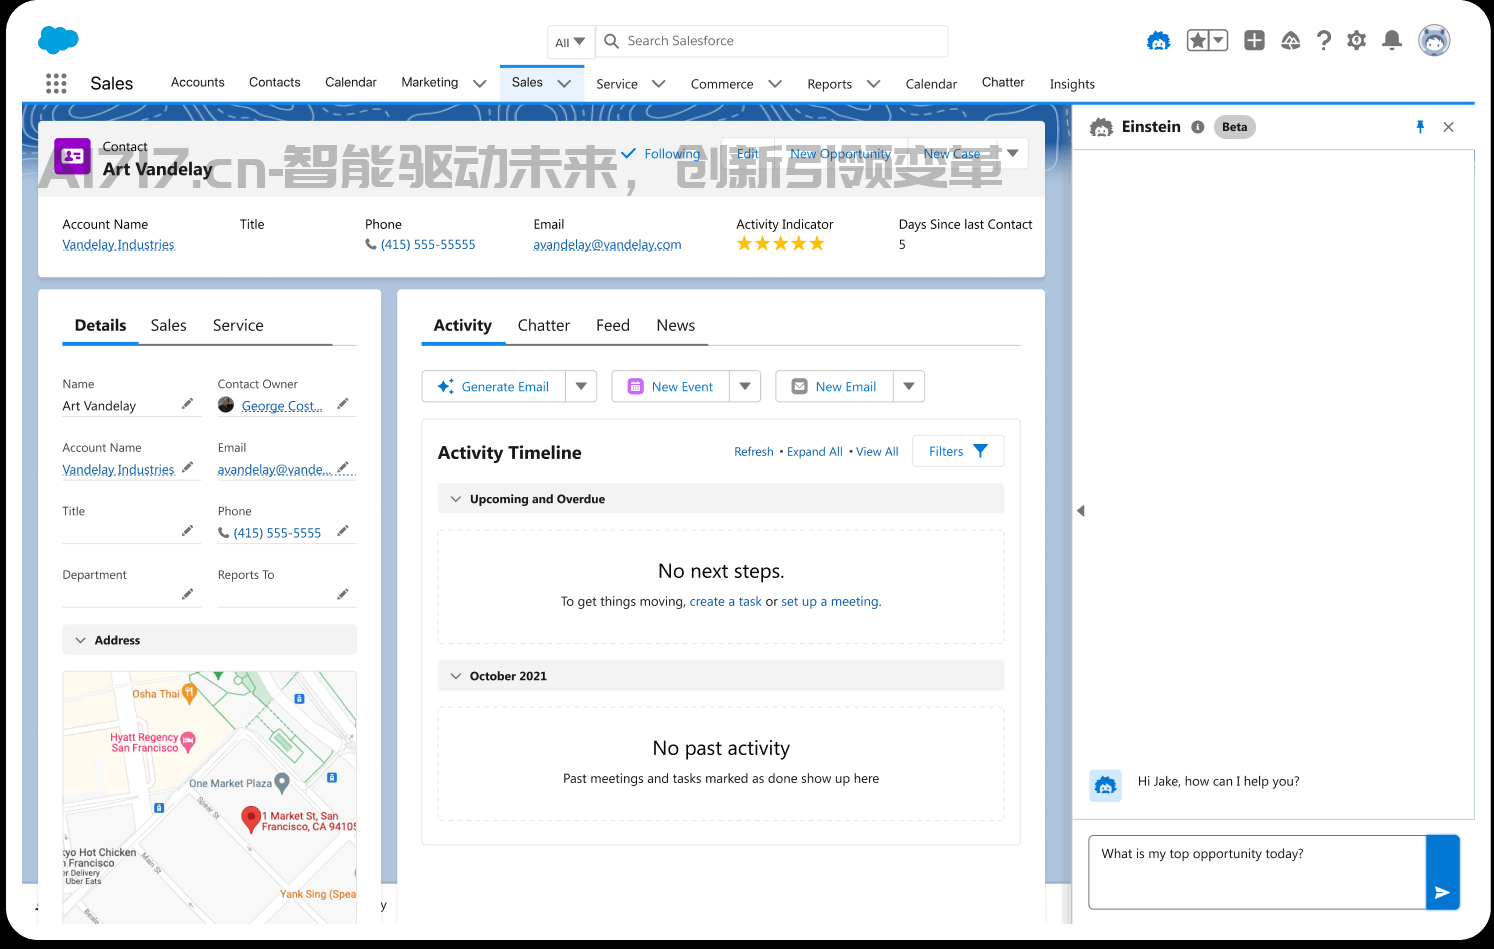Viewport: 1494px width, 949px height.
Task: Switch to the Chatter tab in activity panel
Action: pos(543,326)
